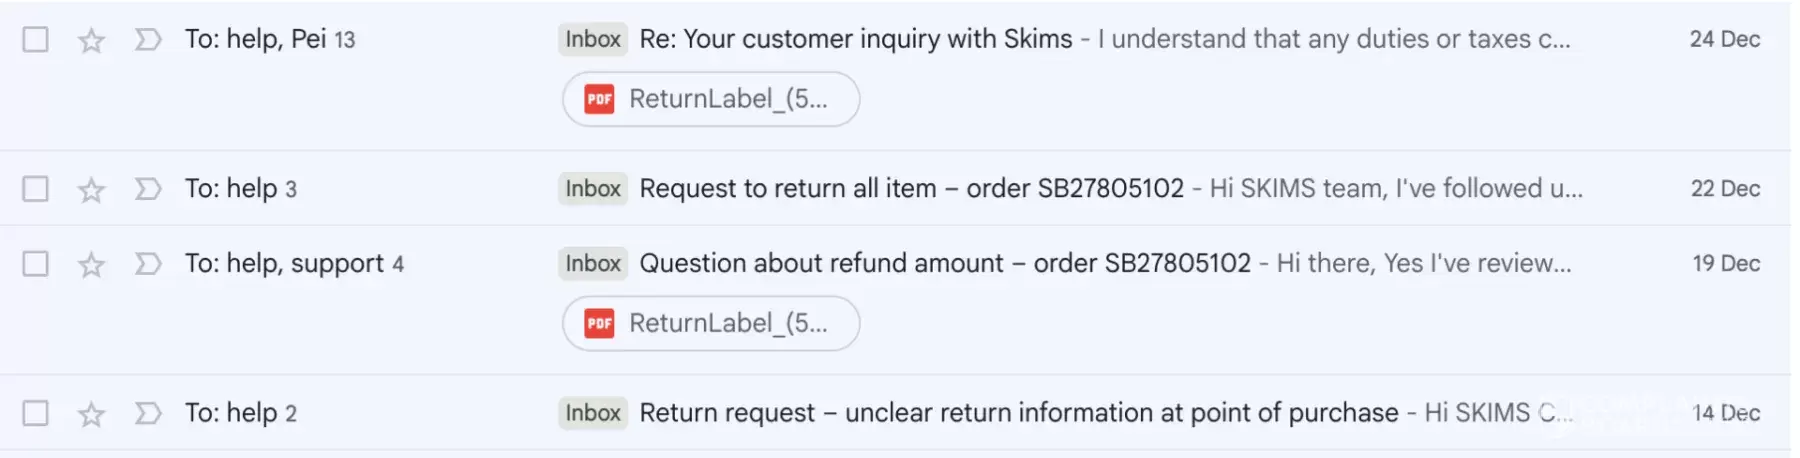Open ReturnLabel PDF in the 19 Dec email

710,323
